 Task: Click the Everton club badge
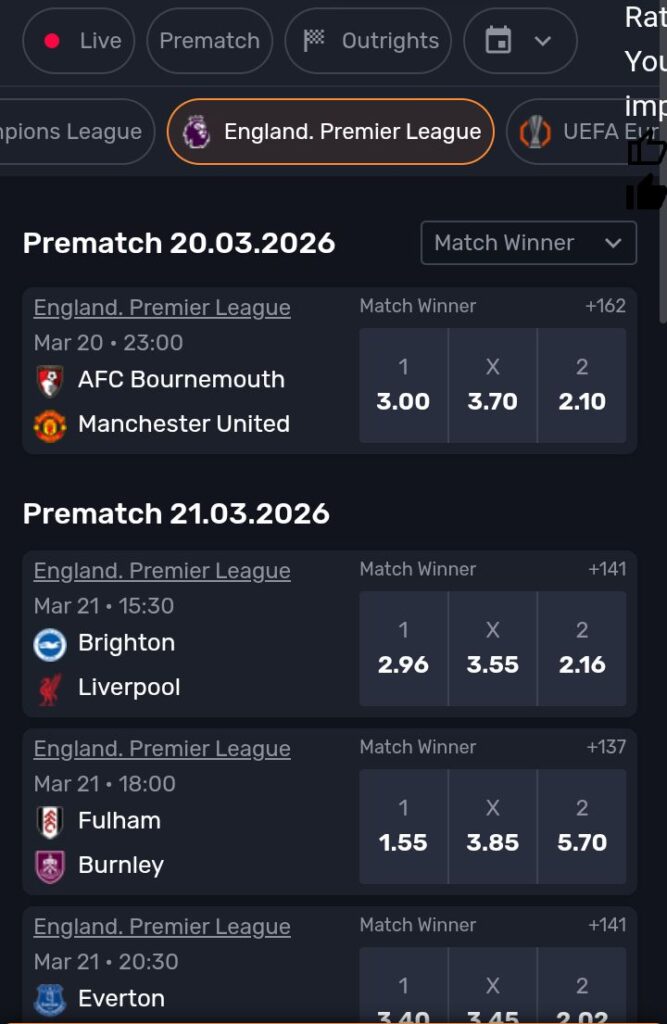(x=49, y=999)
